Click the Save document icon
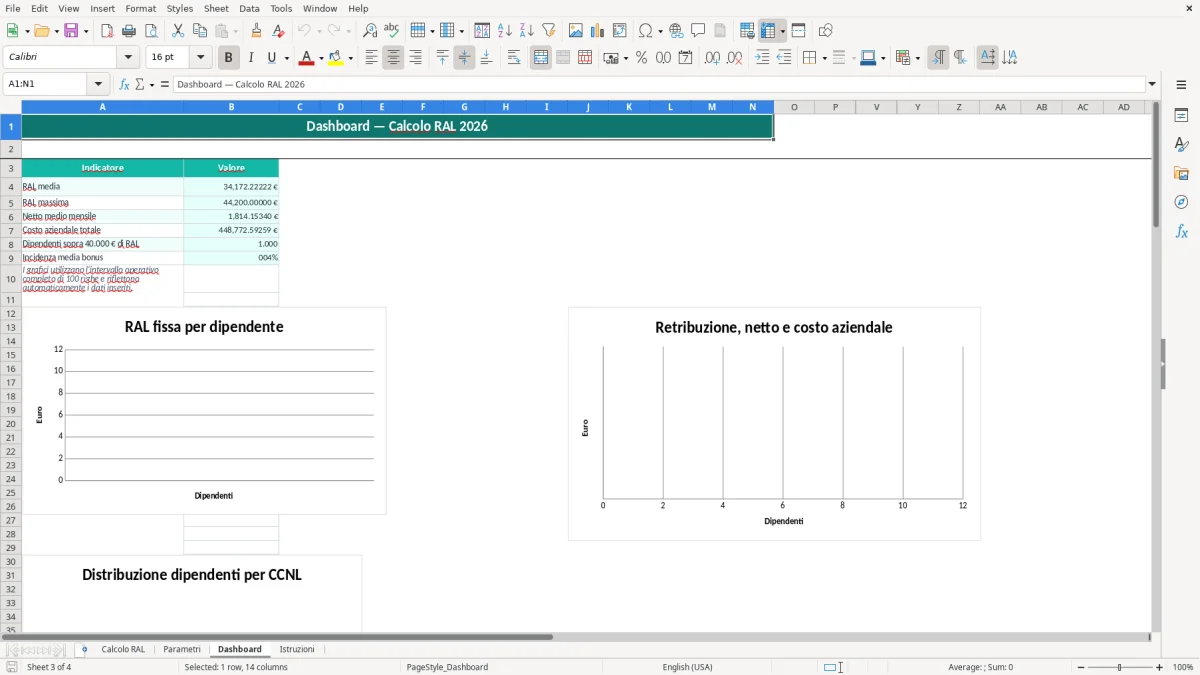 point(71,31)
